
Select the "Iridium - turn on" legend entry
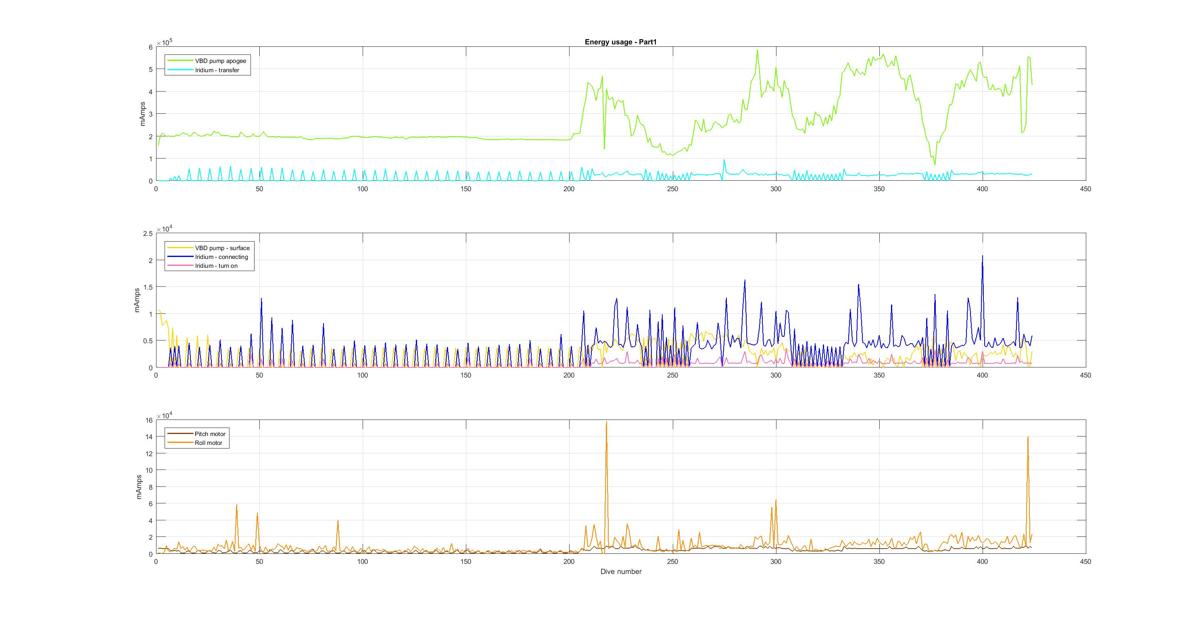(x=218, y=266)
